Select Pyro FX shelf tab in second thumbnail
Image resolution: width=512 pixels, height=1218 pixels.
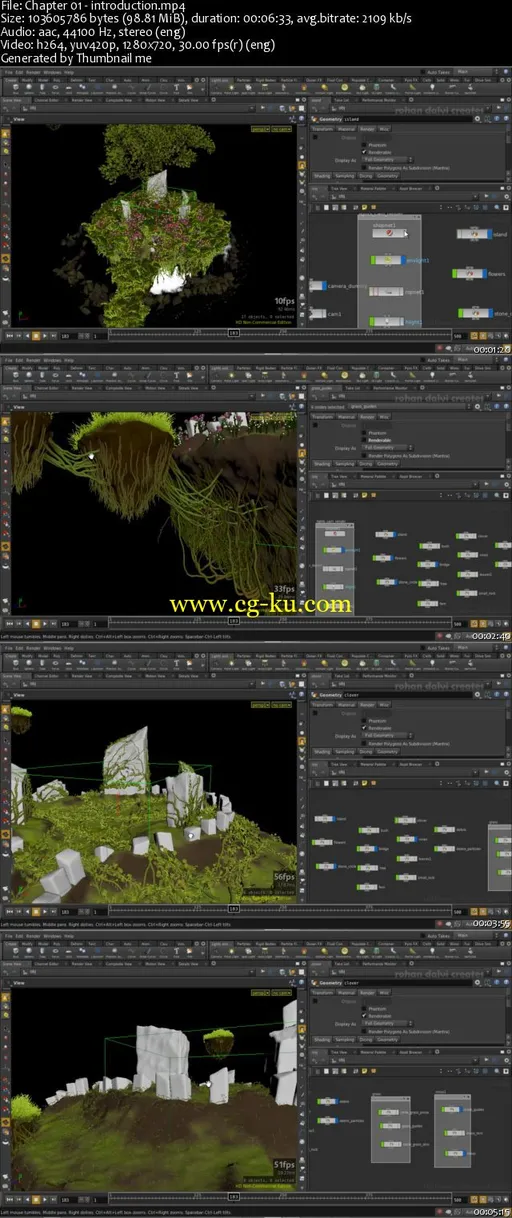[410, 368]
